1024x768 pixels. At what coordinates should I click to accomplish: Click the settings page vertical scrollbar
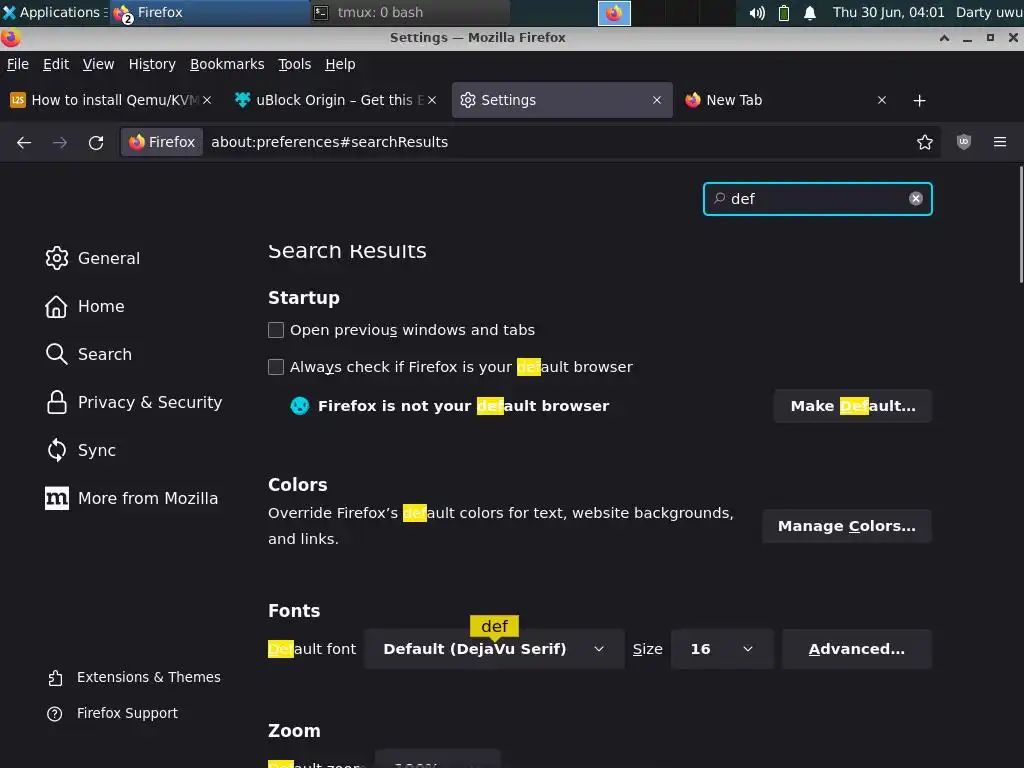[1021, 225]
